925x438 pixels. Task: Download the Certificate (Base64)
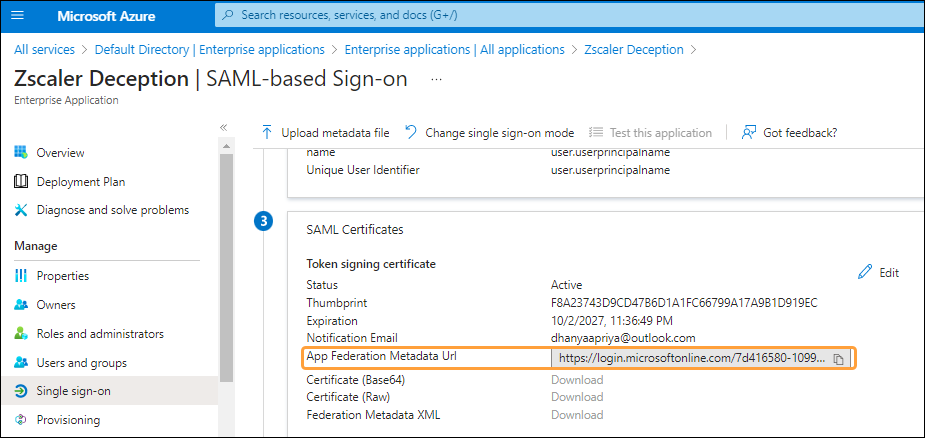pyautogui.click(x=577, y=379)
